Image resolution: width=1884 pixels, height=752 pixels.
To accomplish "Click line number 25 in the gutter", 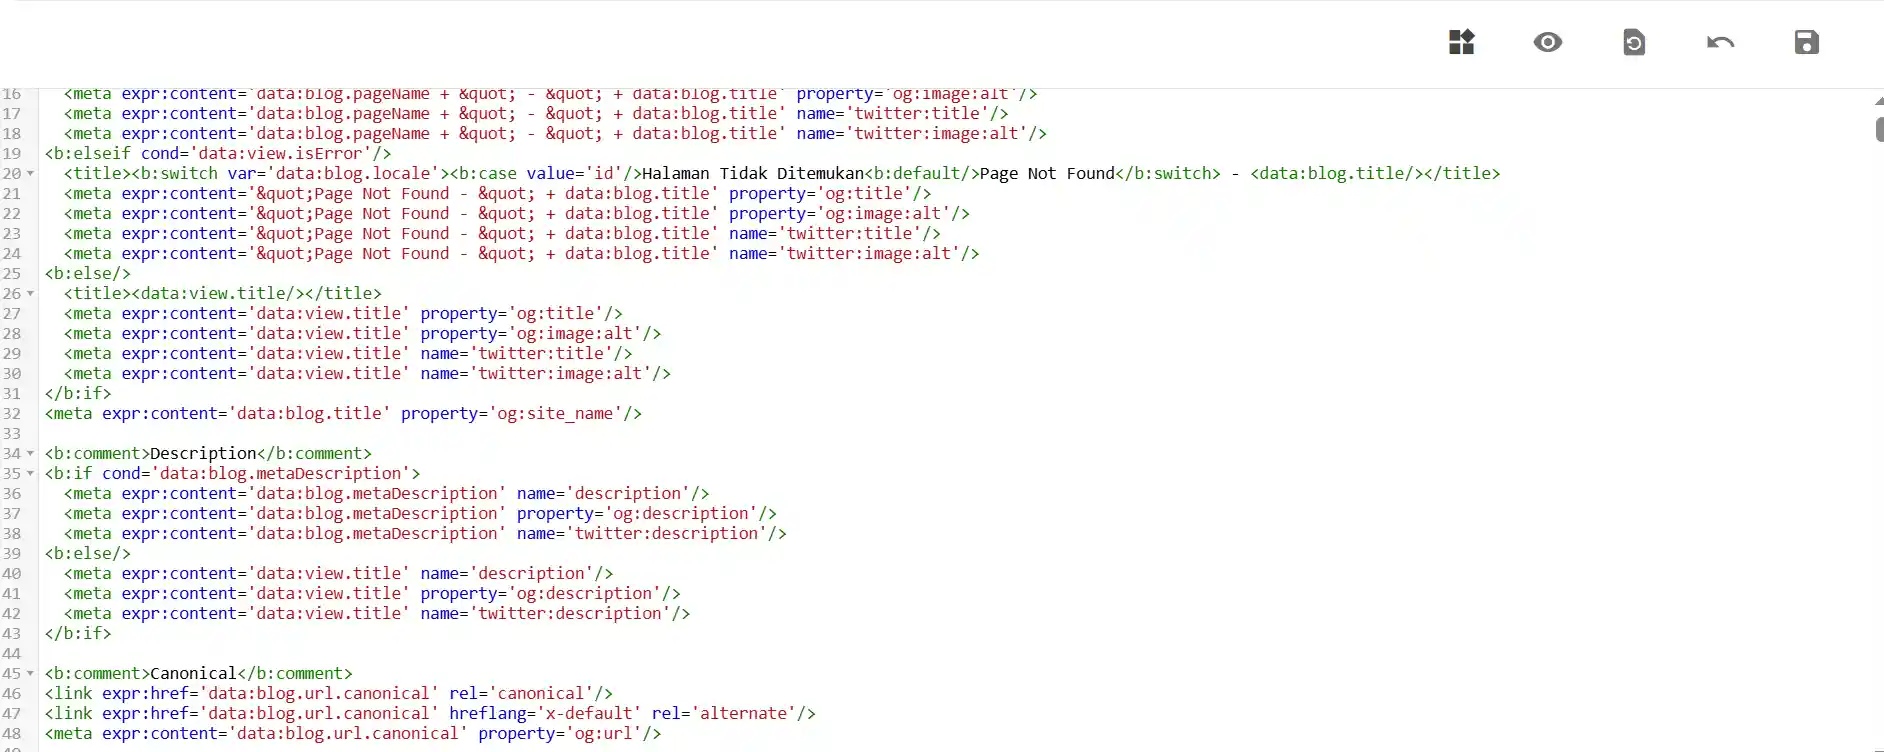I will tap(11, 274).
